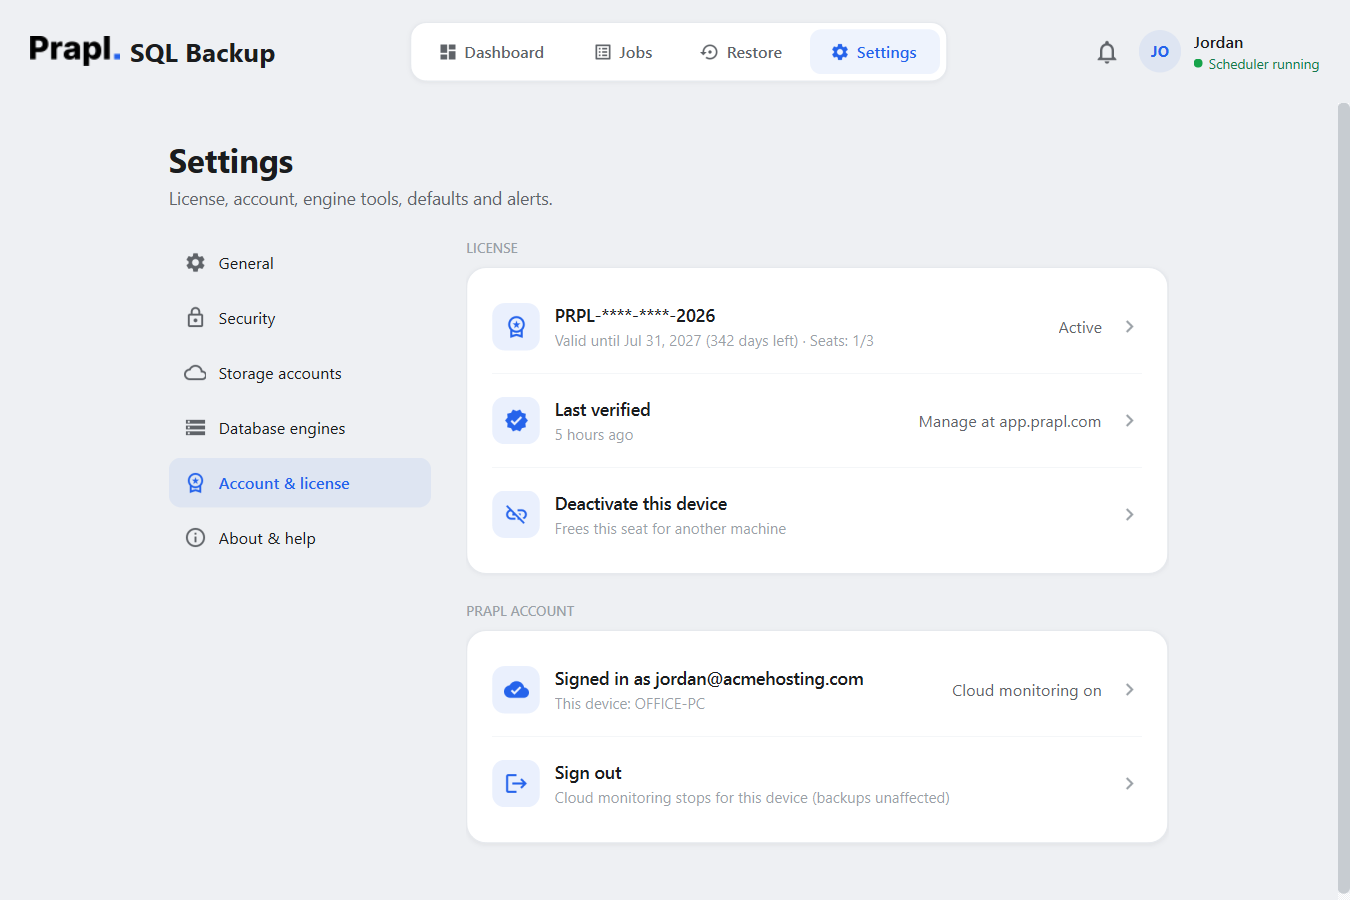Click the Restore history icon
The image size is (1350, 900).
click(709, 52)
